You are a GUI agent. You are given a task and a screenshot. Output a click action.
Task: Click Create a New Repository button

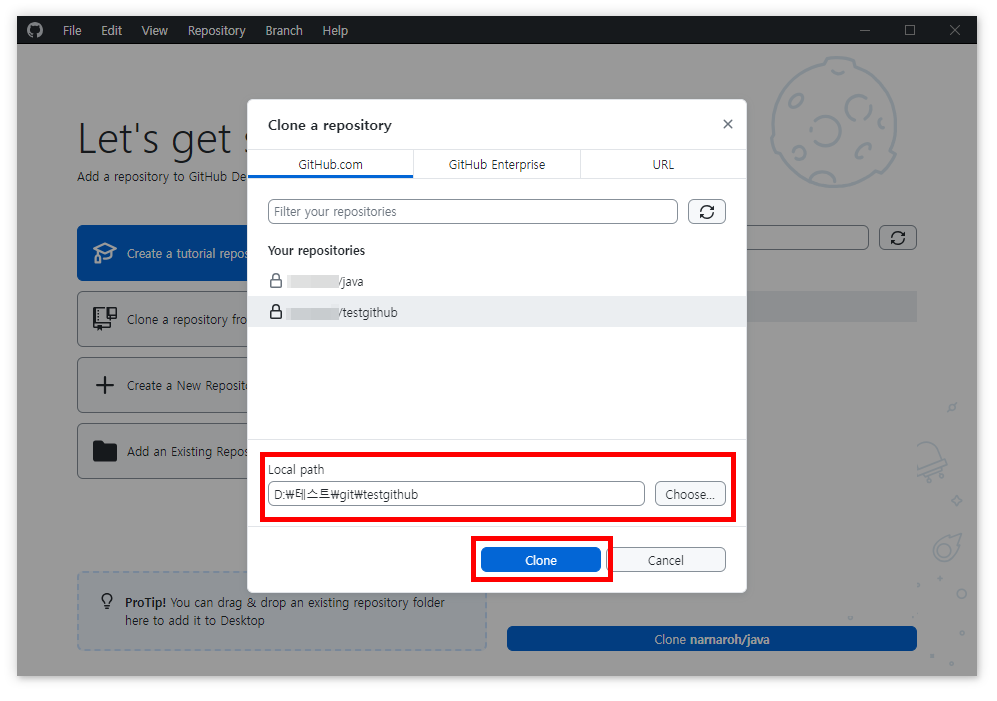coord(162,385)
